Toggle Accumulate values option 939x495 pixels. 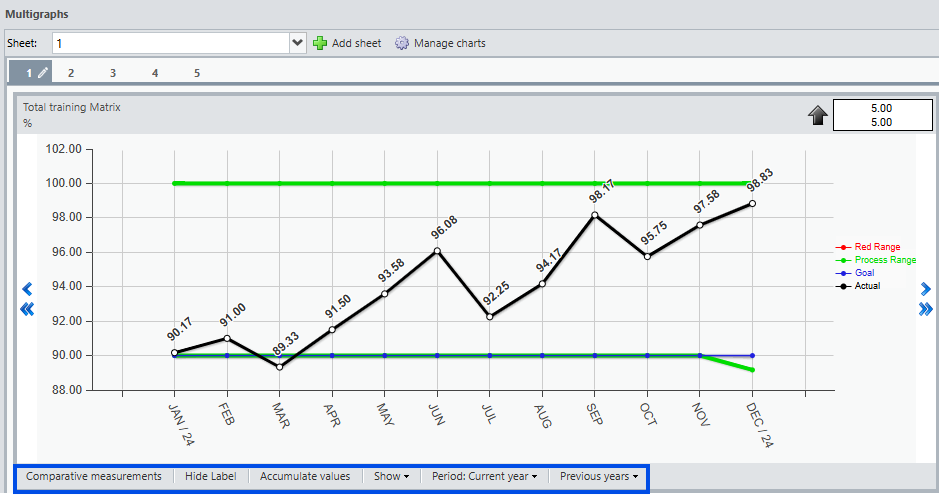tap(305, 476)
